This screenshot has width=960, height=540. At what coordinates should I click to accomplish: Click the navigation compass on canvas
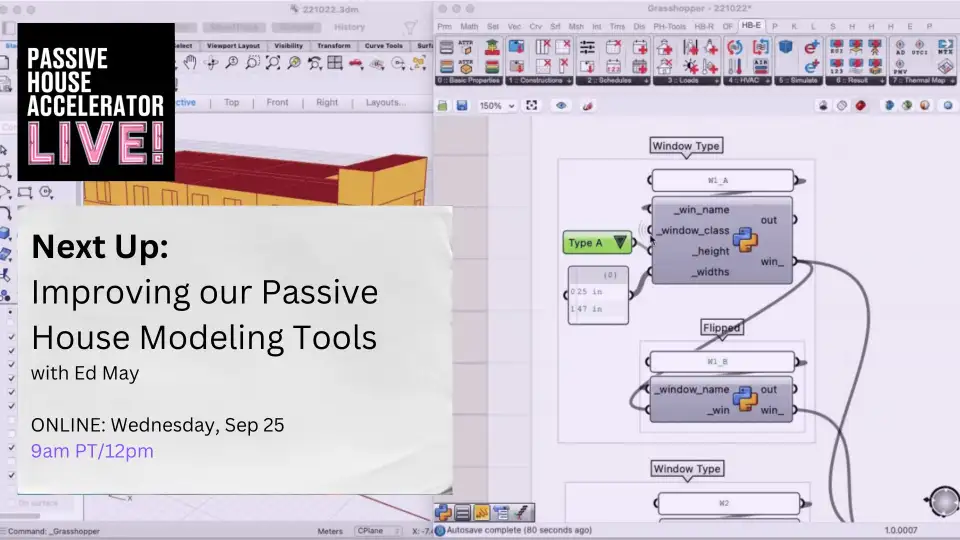point(942,500)
